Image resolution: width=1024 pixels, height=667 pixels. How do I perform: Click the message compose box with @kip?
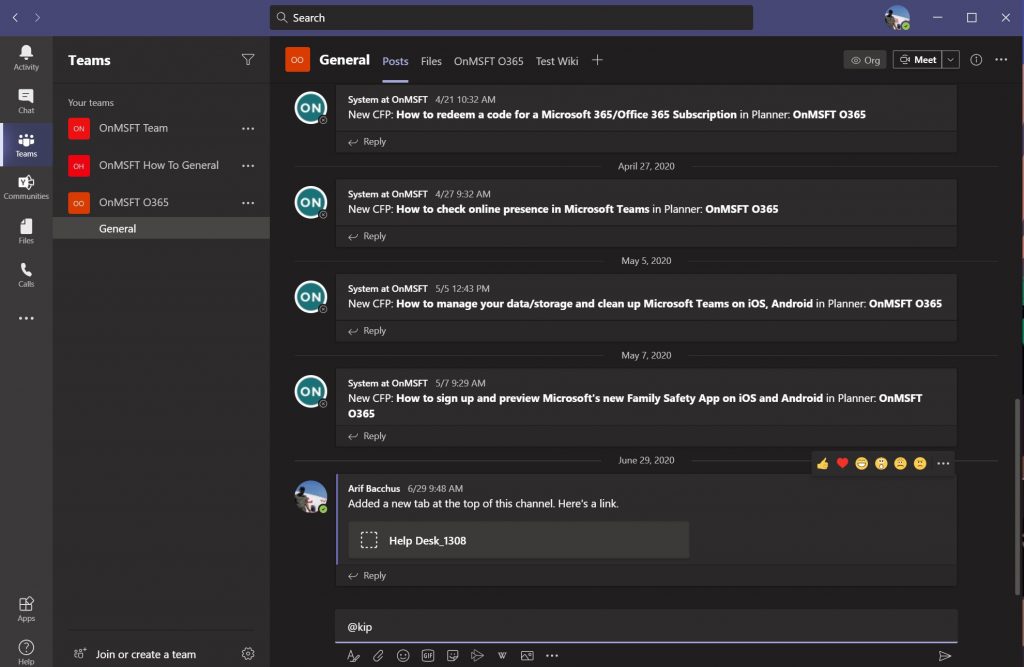(x=646, y=626)
